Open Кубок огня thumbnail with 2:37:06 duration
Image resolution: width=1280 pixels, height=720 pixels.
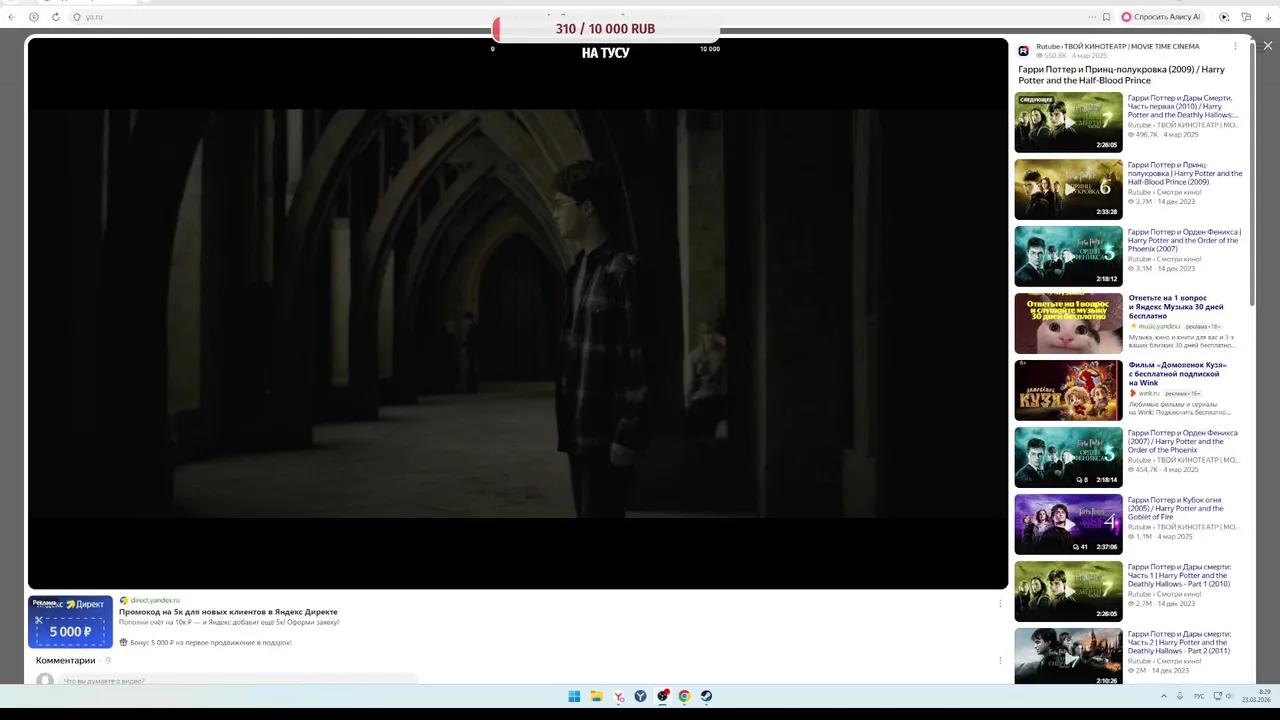pyautogui.click(x=1068, y=524)
